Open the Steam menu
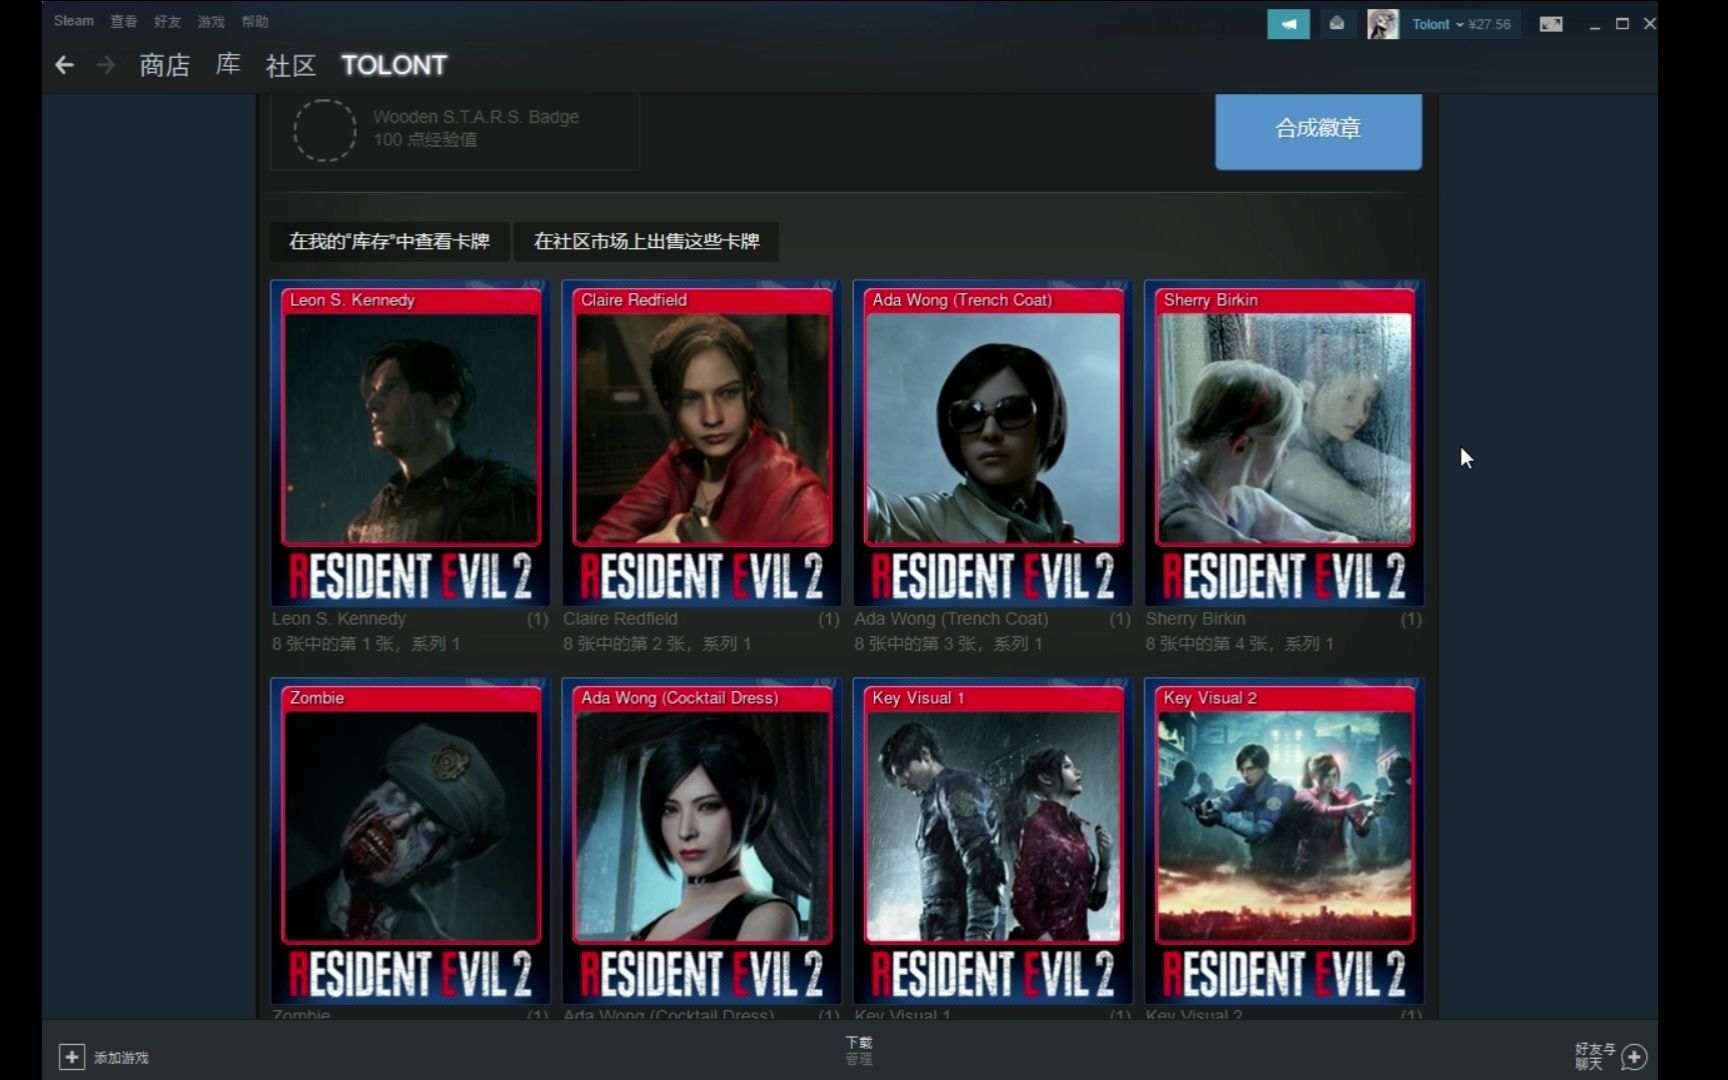 pos(74,21)
